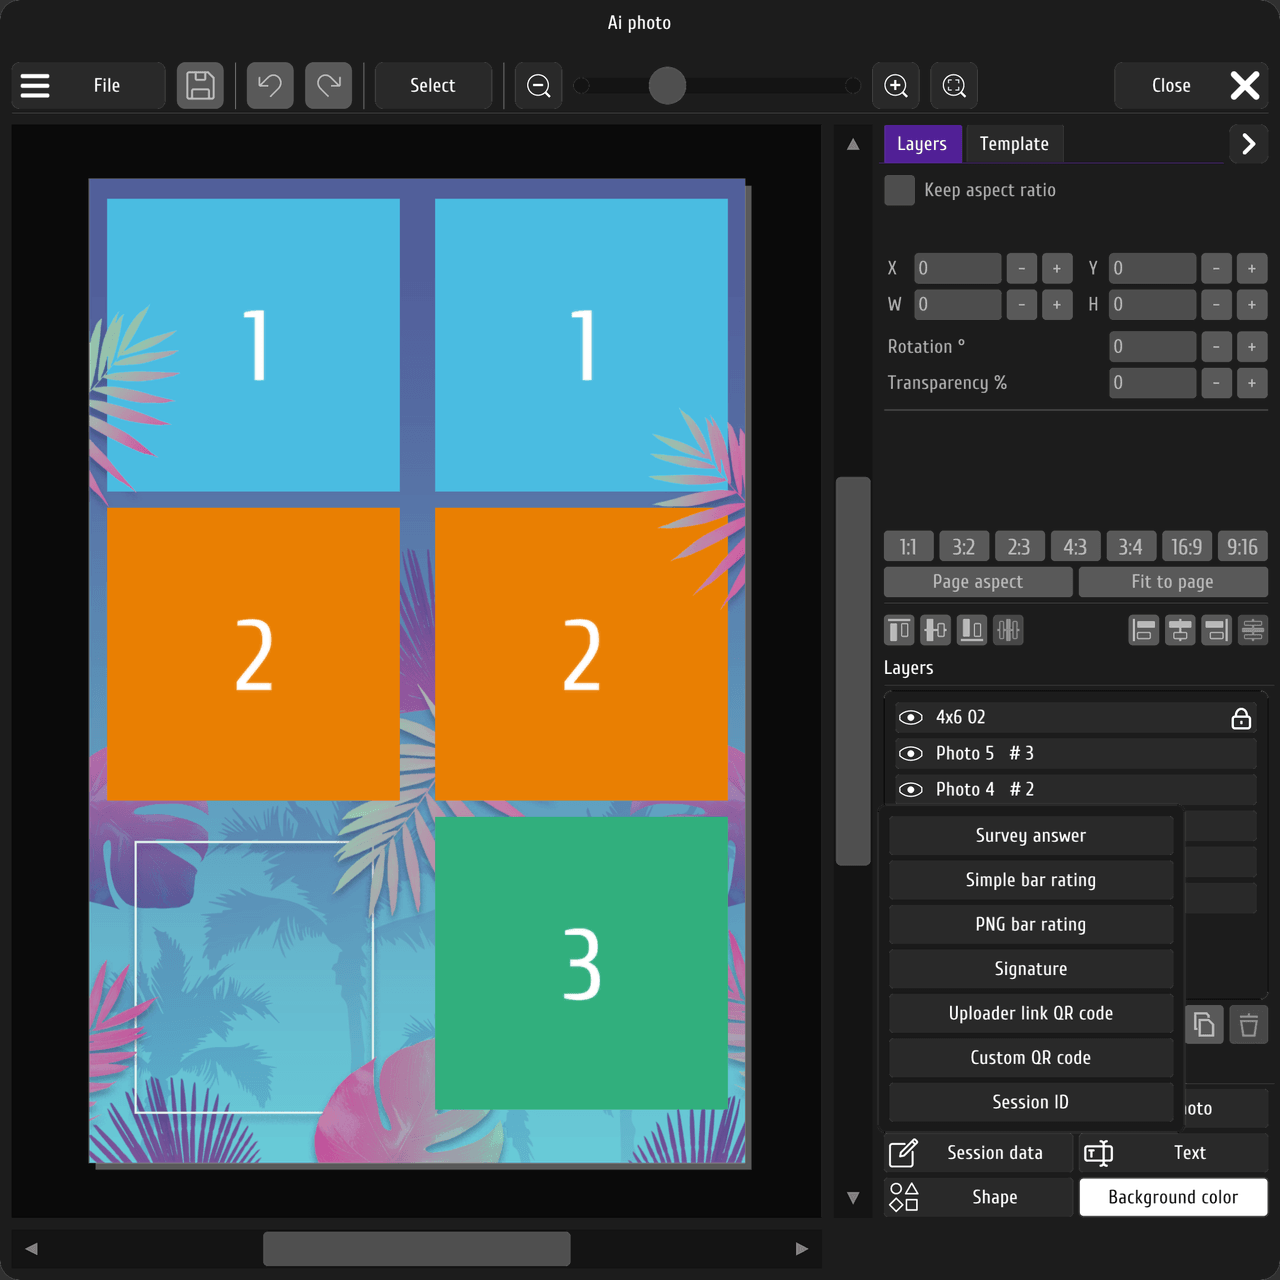Screen dimensions: 1280x1280
Task: Click the zoom slider handle
Action: [667, 86]
